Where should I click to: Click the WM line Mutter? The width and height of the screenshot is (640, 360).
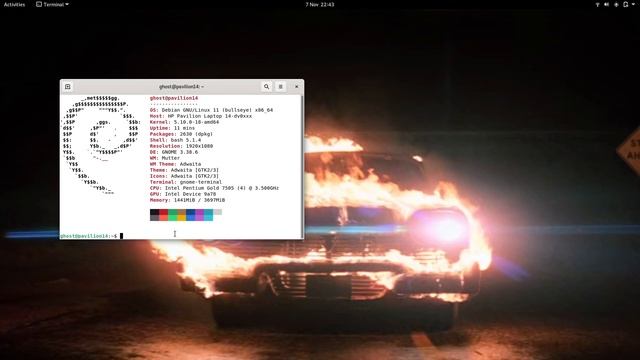tap(165, 158)
